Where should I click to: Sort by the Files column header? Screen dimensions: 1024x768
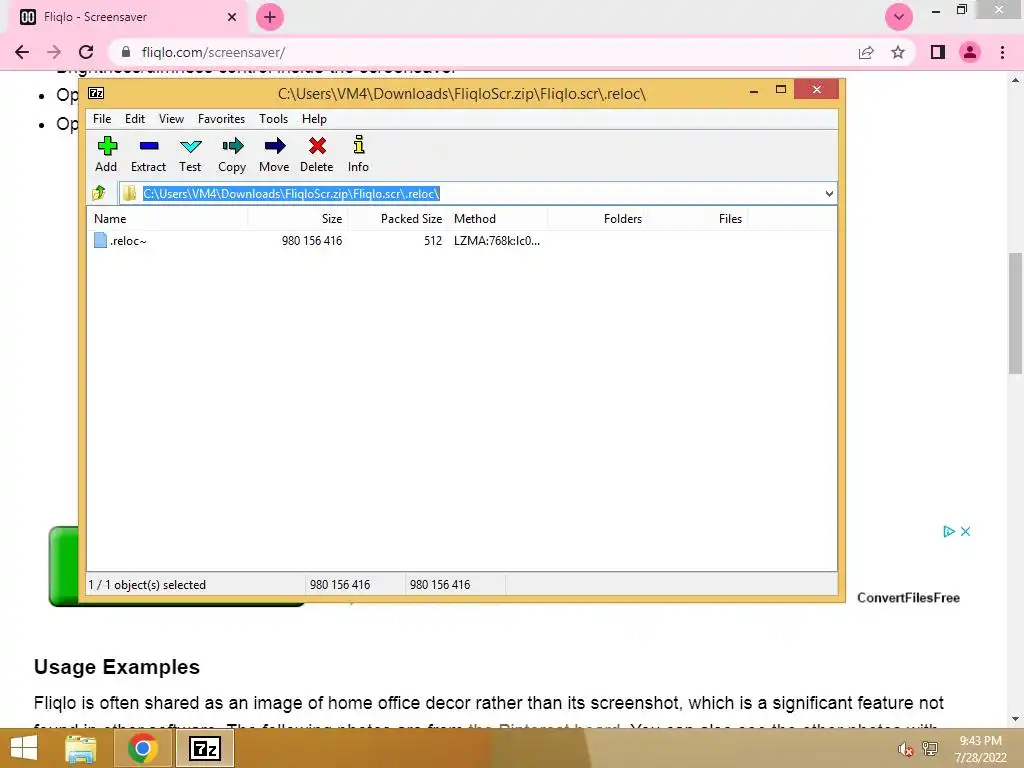697,219
